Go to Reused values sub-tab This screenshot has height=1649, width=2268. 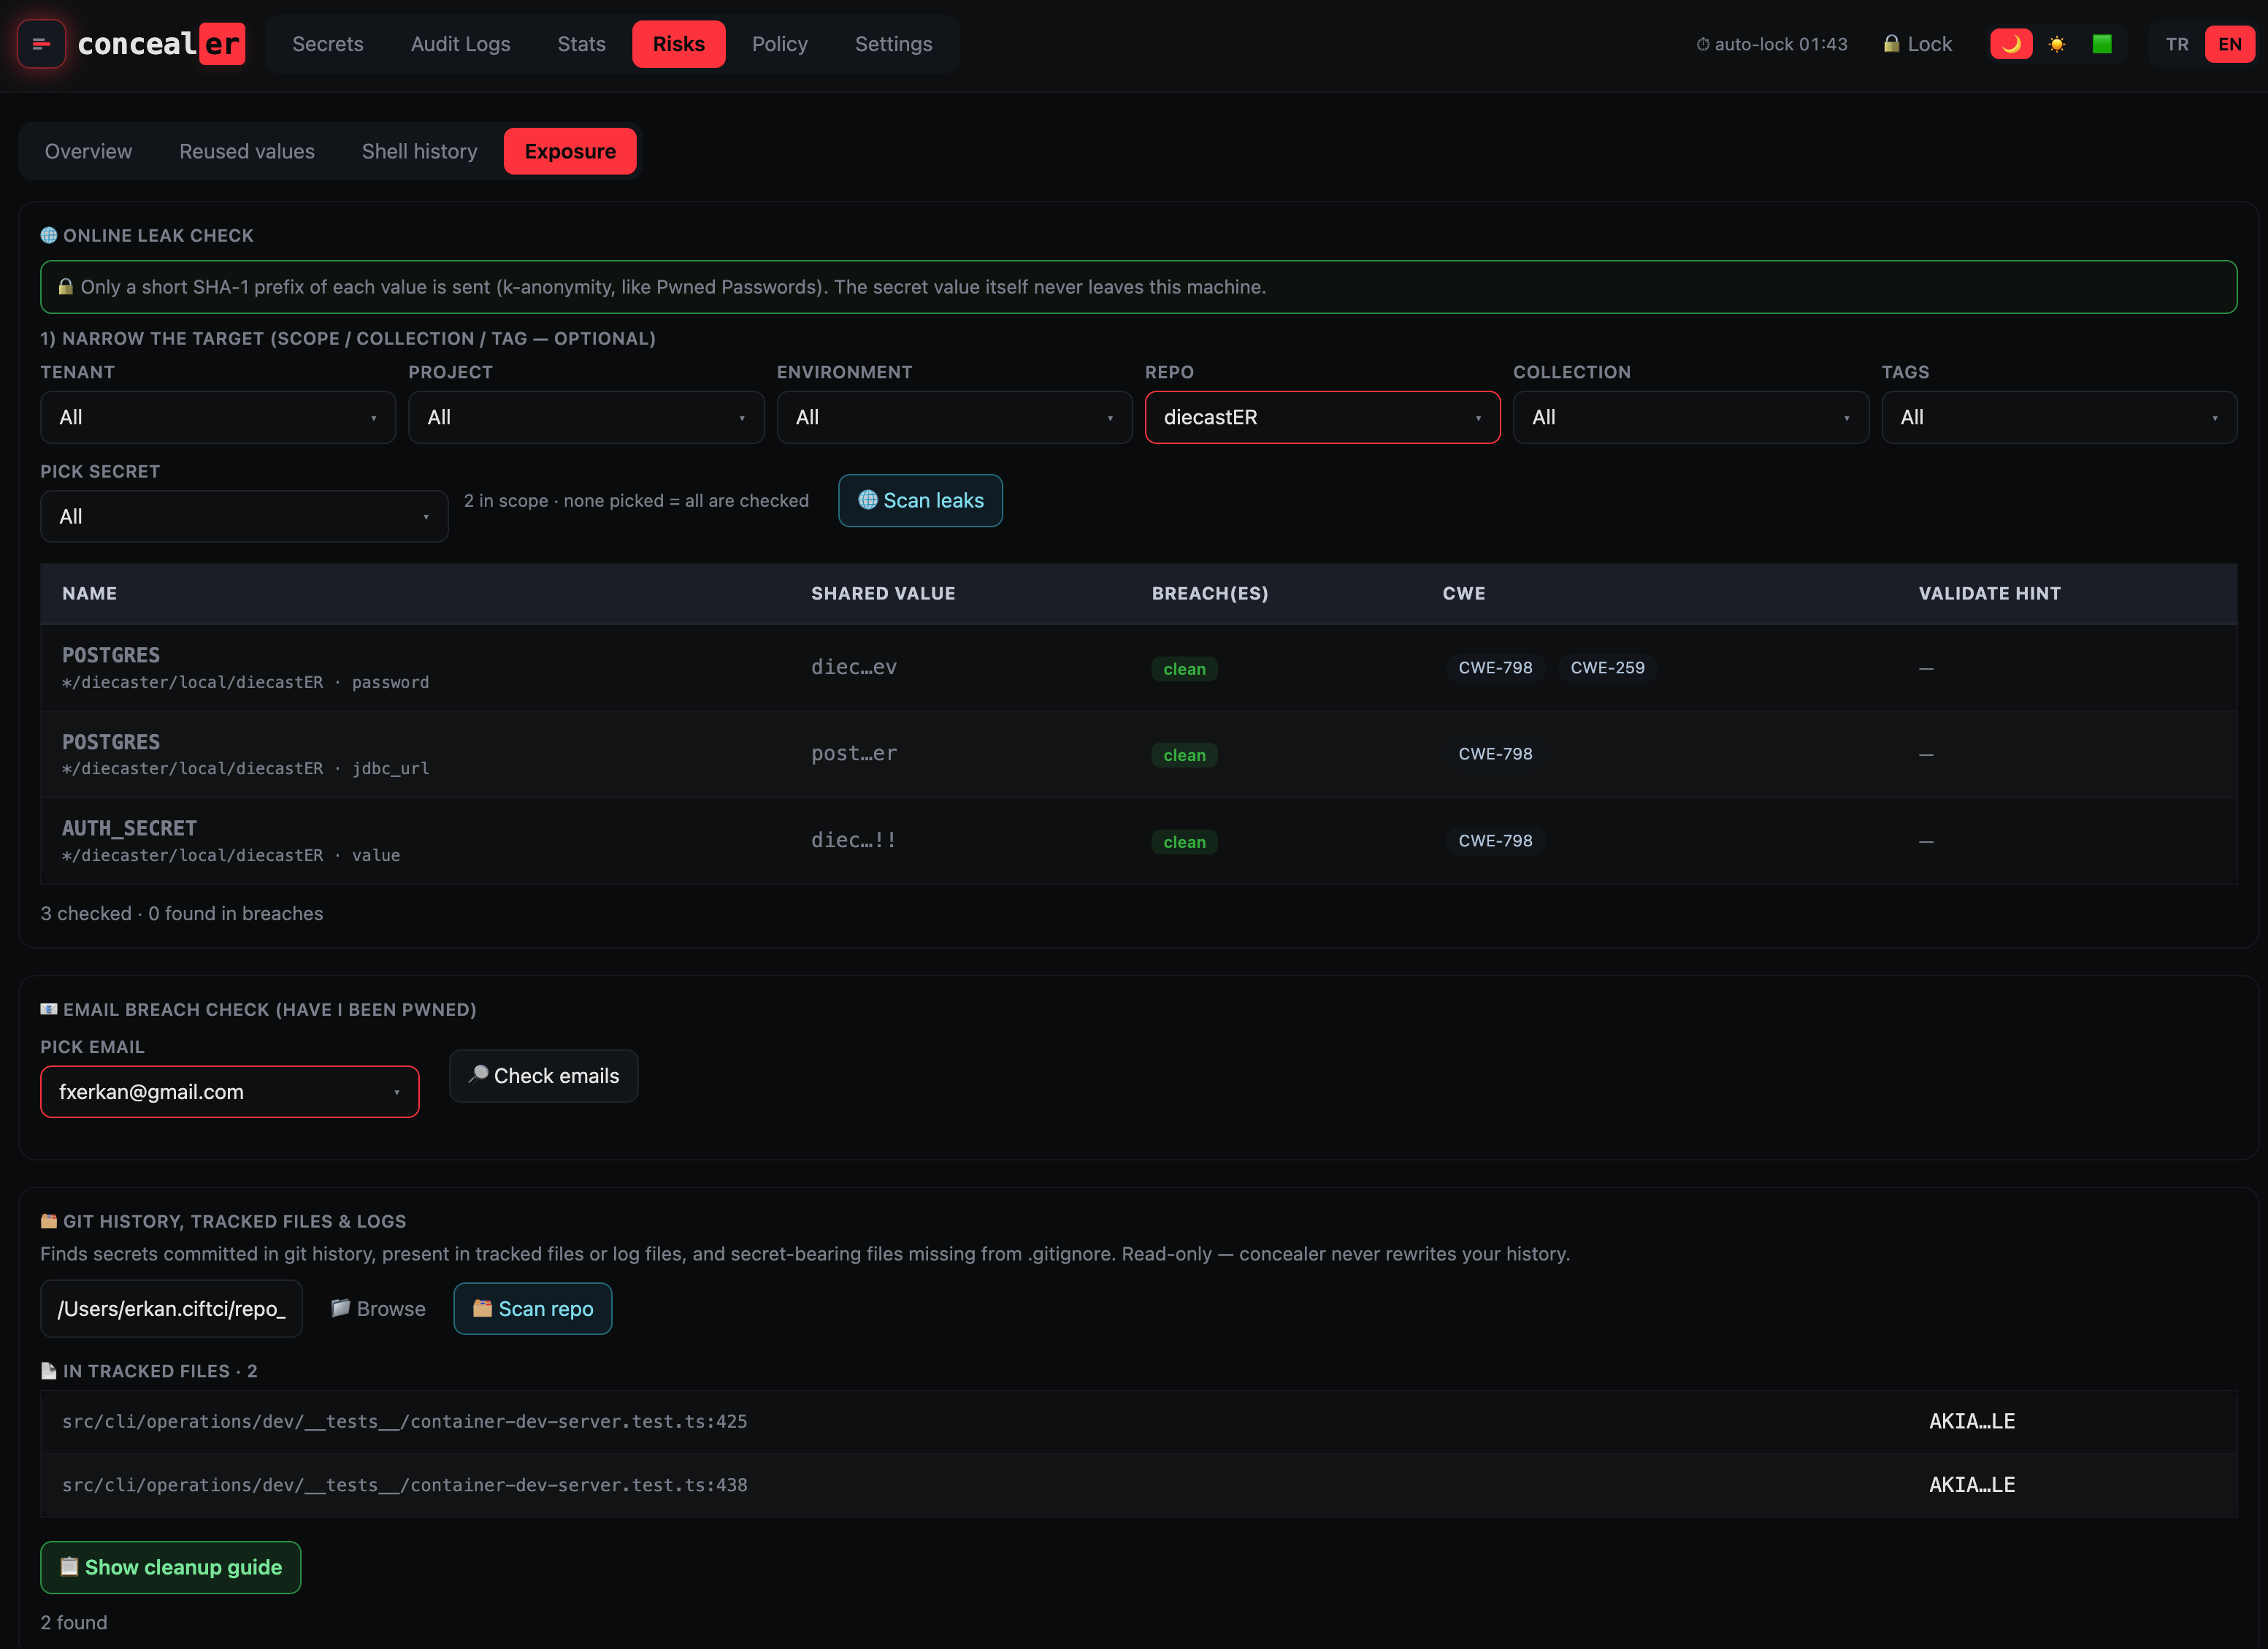click(246, 151)
